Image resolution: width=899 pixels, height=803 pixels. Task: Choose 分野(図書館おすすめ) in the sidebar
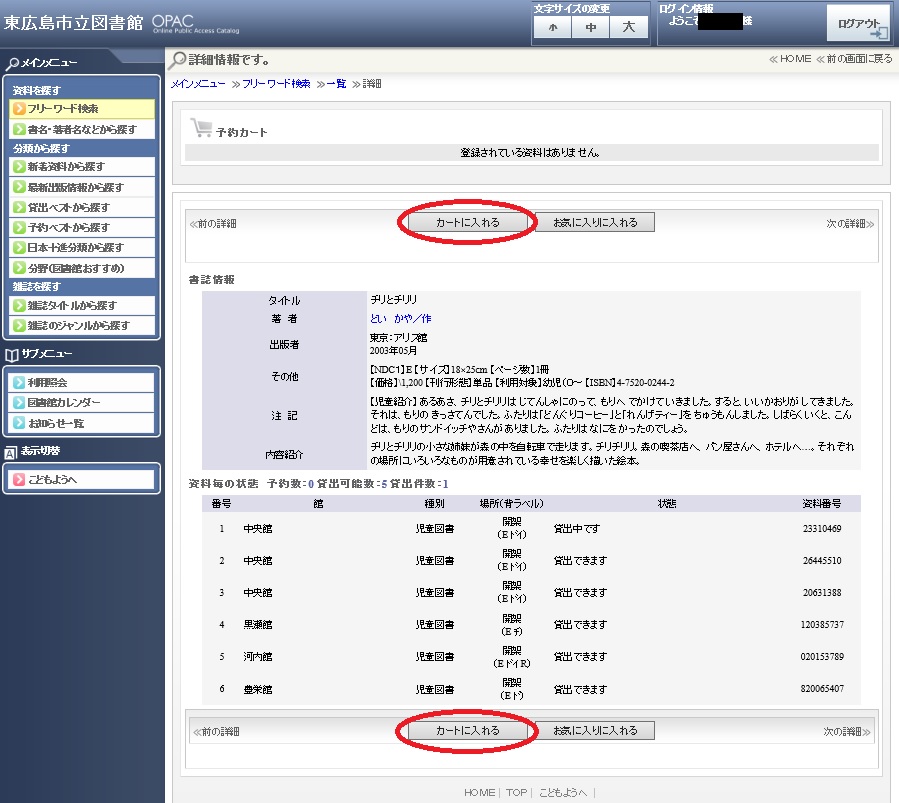pyautogui.click(x=82, y=268)
